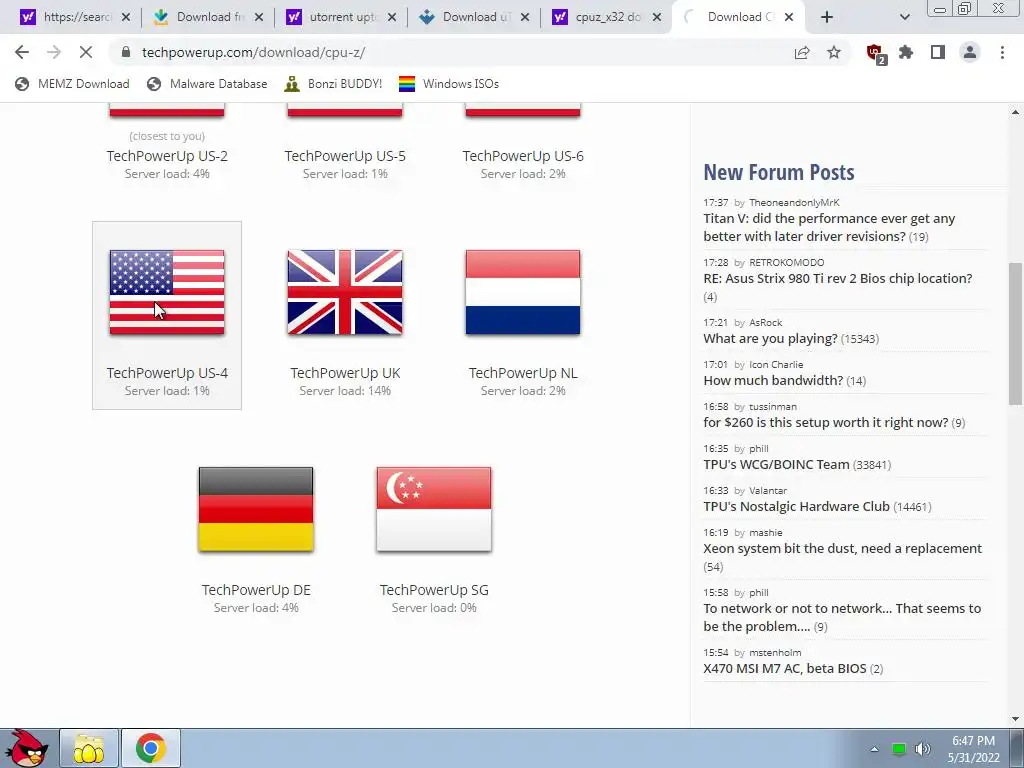Open a new browser tab
The image size is (1024, 768).
click(x=827, y=17)
